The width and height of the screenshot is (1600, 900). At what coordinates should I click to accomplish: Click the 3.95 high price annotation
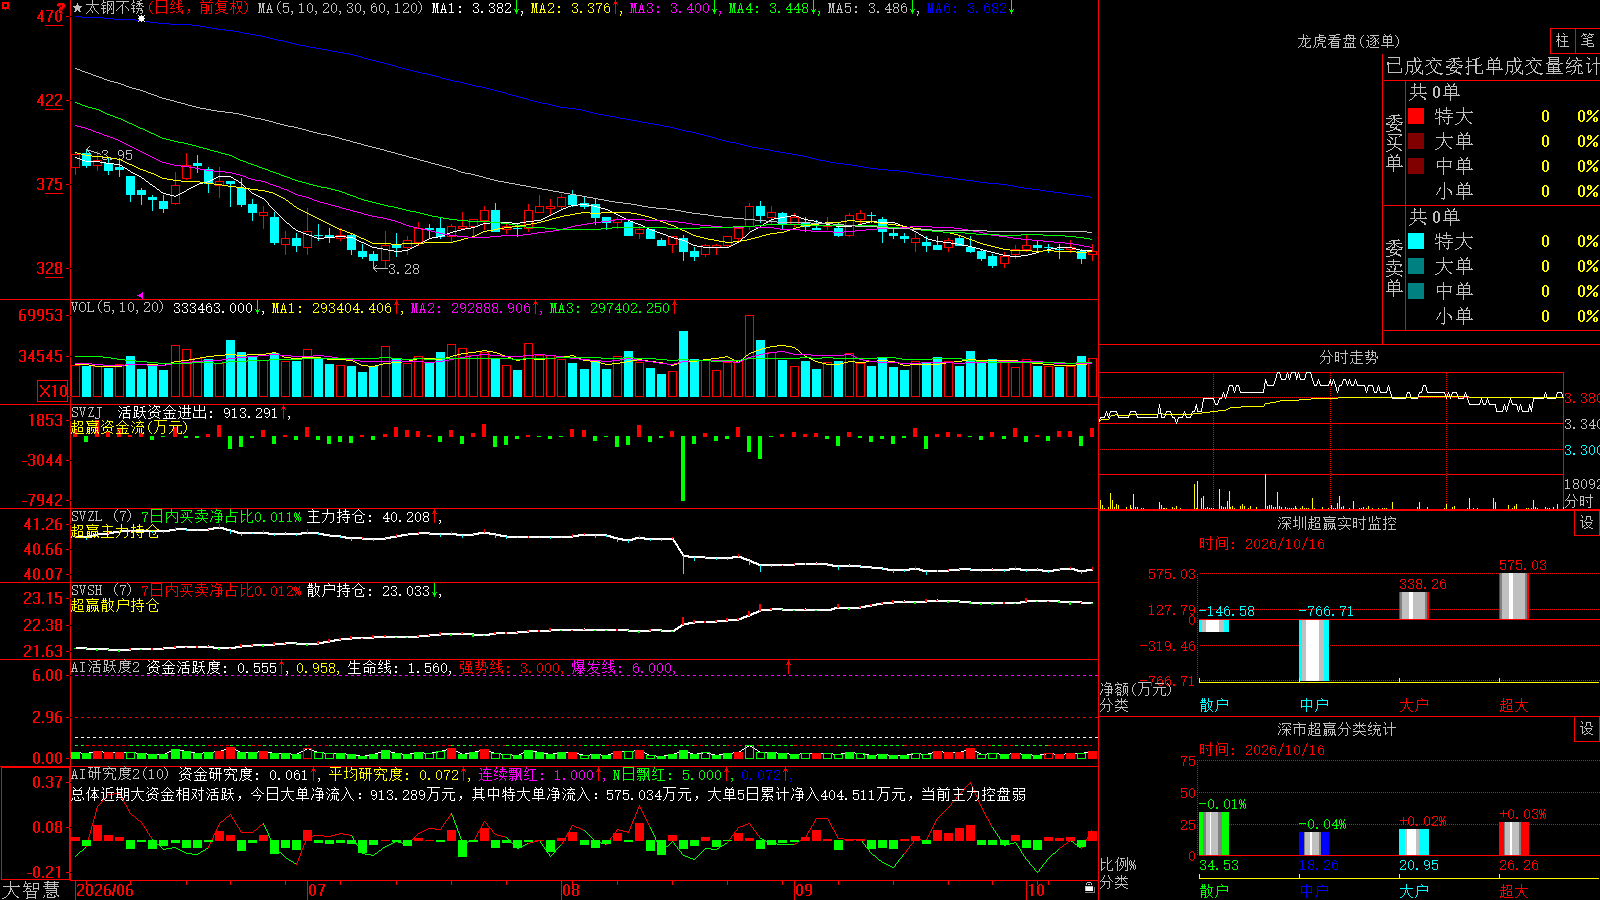coord(110,155)
